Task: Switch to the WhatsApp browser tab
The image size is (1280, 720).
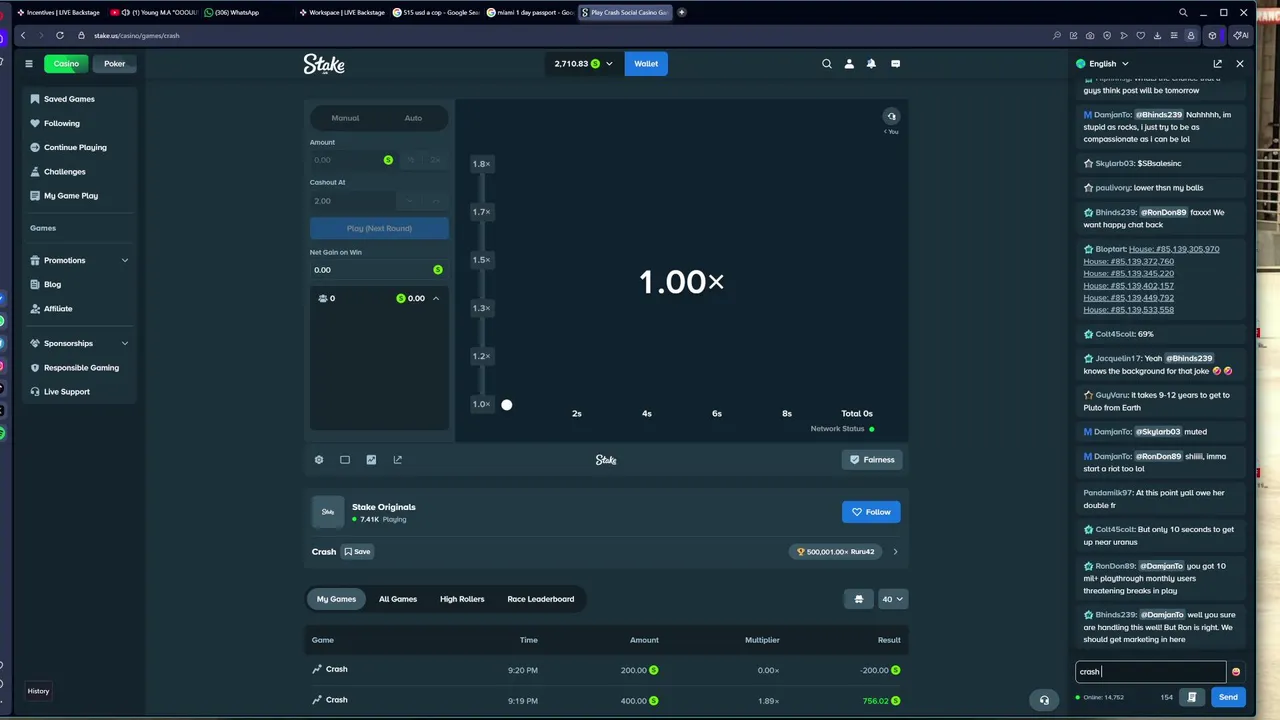Action: (x=236, y=12)
